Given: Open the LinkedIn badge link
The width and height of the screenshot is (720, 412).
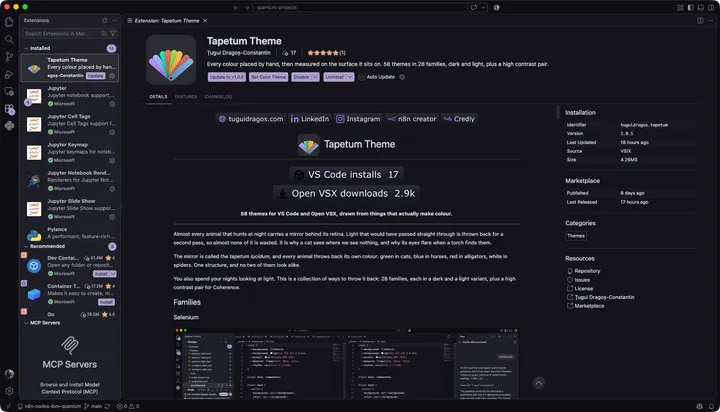Looking at the screenshot, I should coord(309,119).
